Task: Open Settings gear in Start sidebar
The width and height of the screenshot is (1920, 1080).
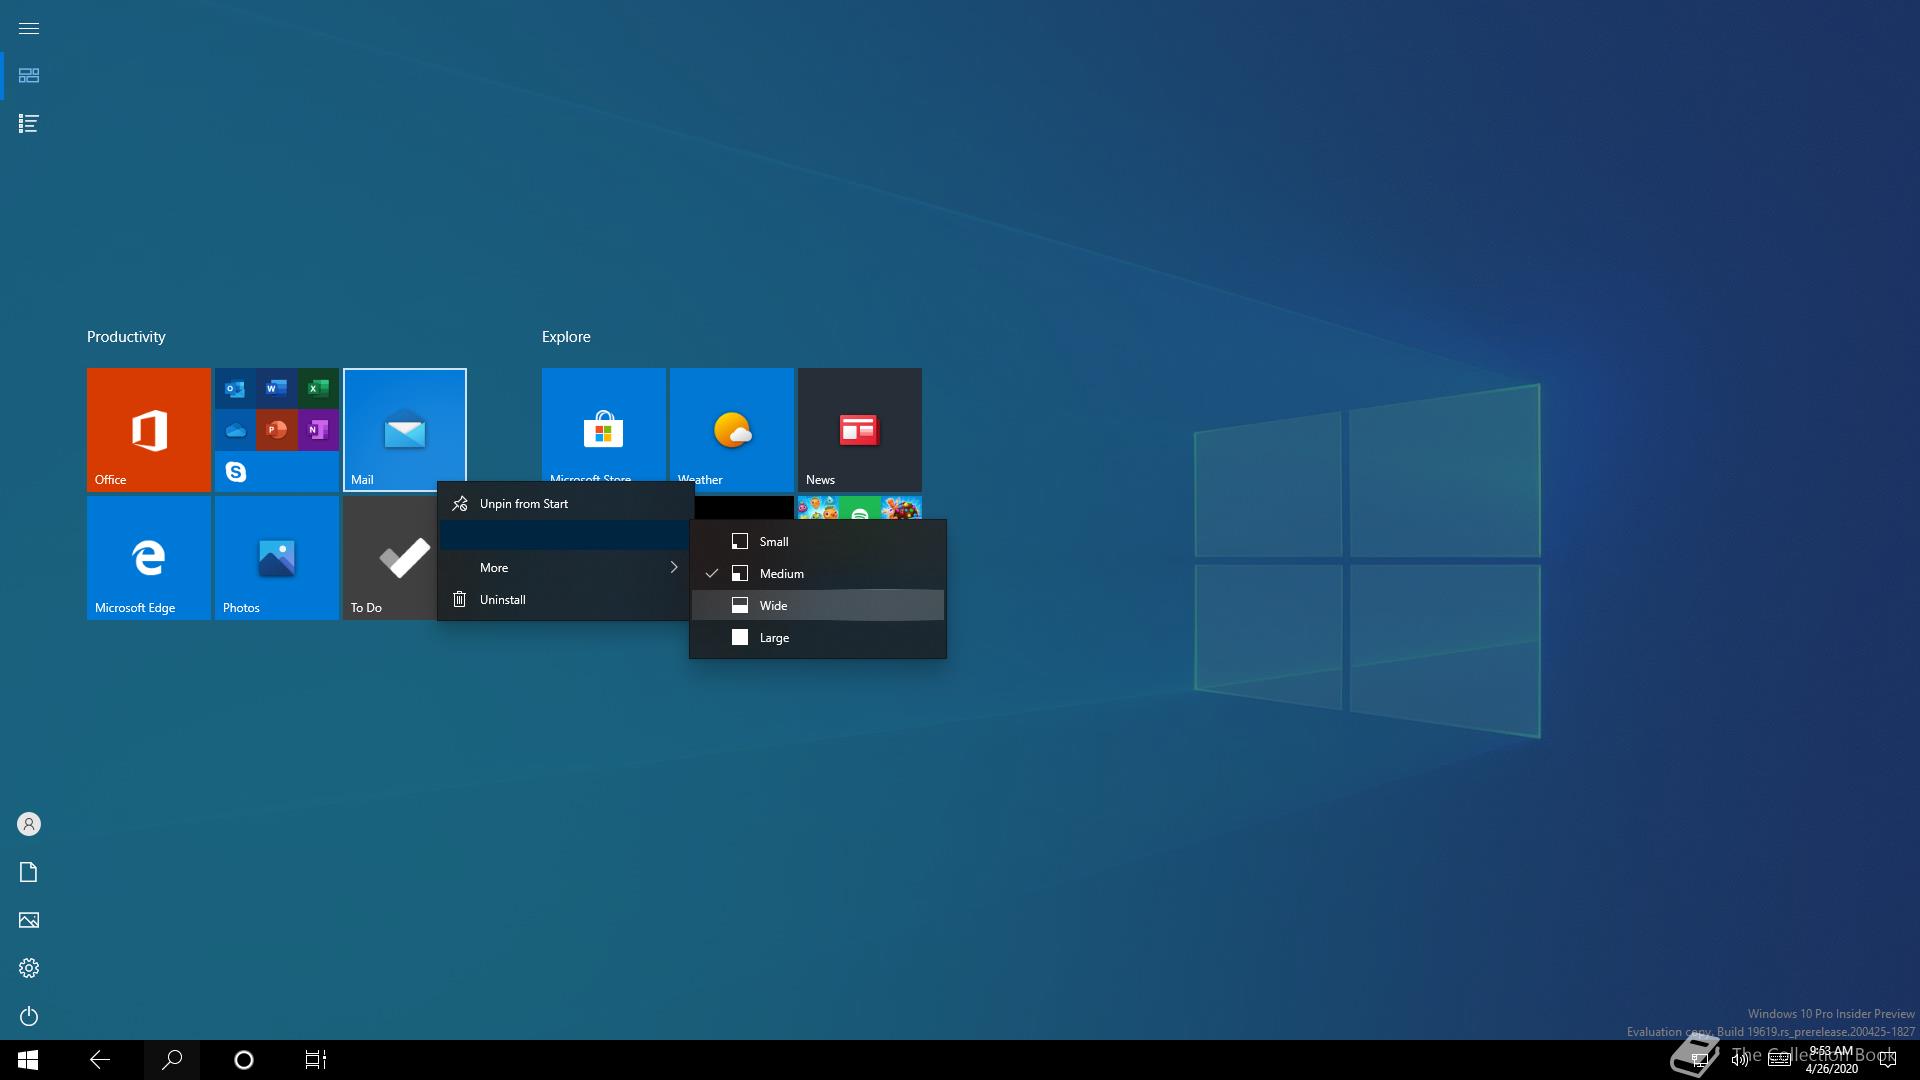Action: 29,968
